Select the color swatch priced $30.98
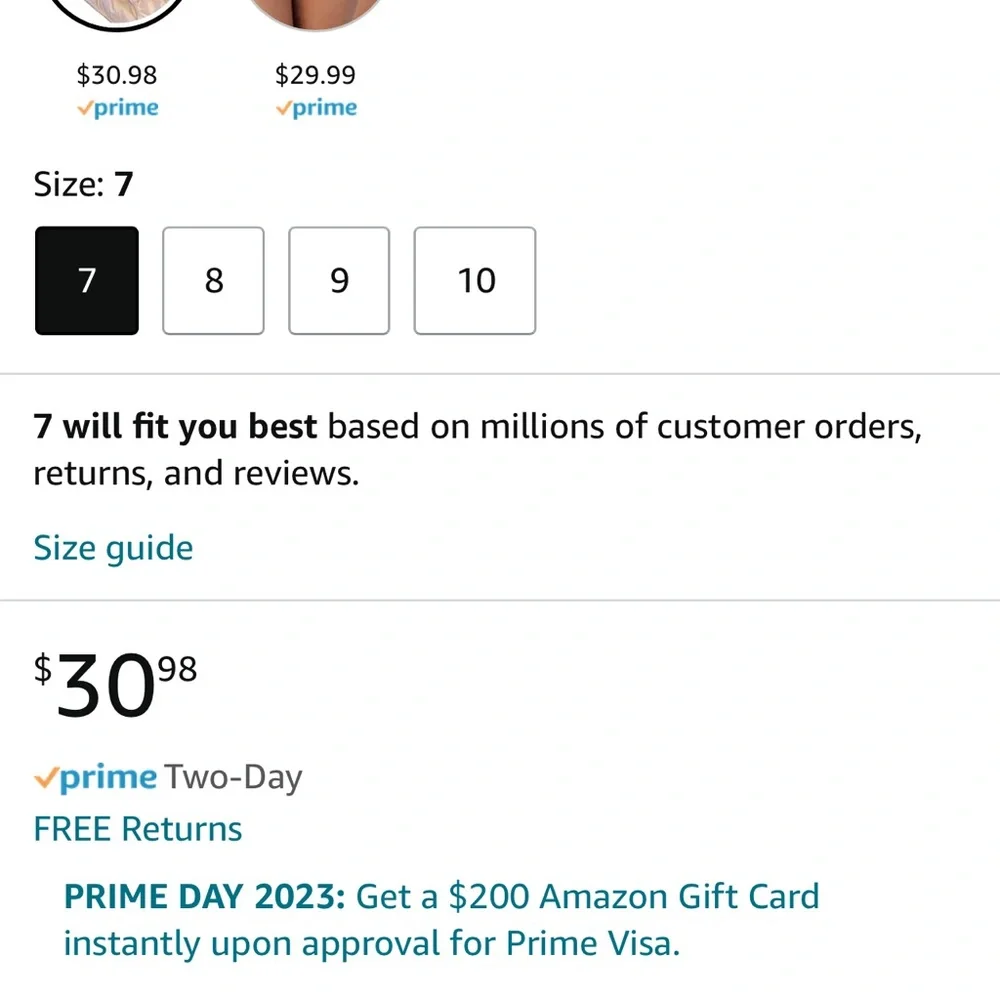 click(x=117, y=13)
